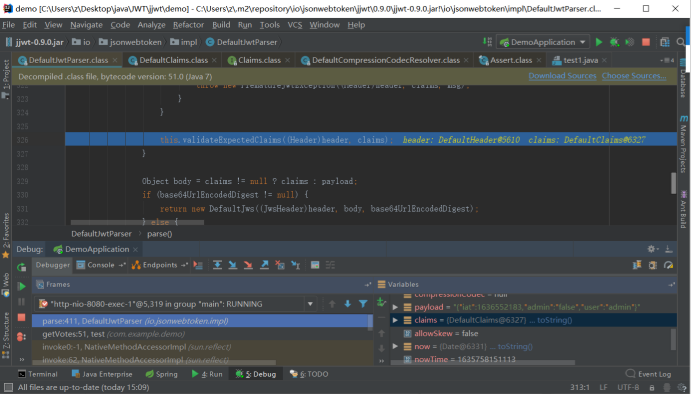Select the previous frame with the up arrow
The width and height of the screenshot is (691, 394).
pyautogui.click(x=332, y=304)
